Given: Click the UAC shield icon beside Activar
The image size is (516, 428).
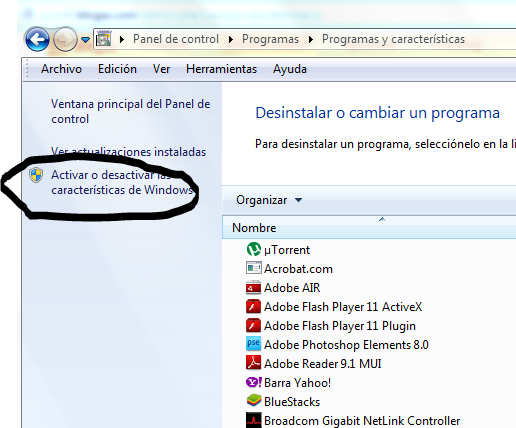Looking at the screenshot, I should pyautogui.click(x=36, y=175).
